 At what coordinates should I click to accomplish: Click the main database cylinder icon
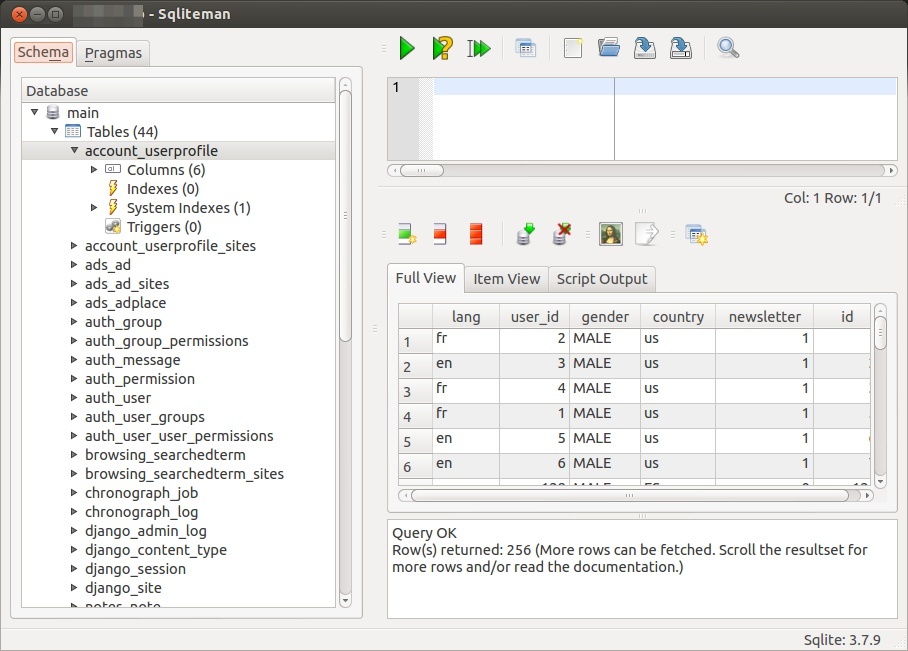53,112
